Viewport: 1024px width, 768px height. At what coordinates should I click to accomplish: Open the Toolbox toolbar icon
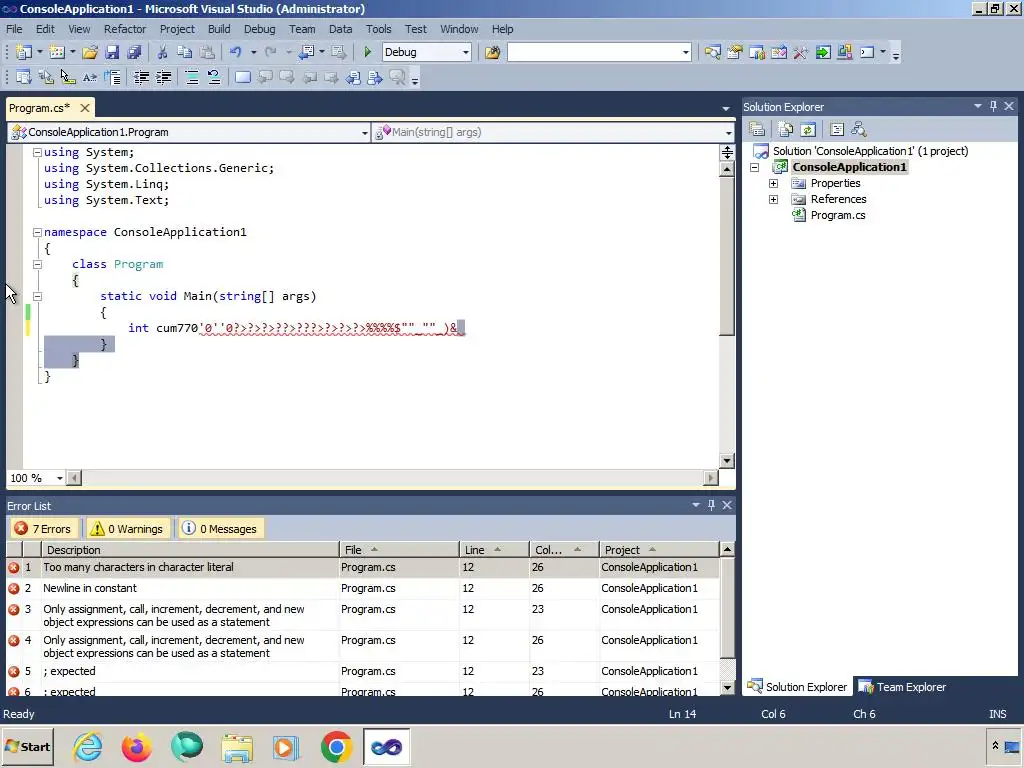801,52
